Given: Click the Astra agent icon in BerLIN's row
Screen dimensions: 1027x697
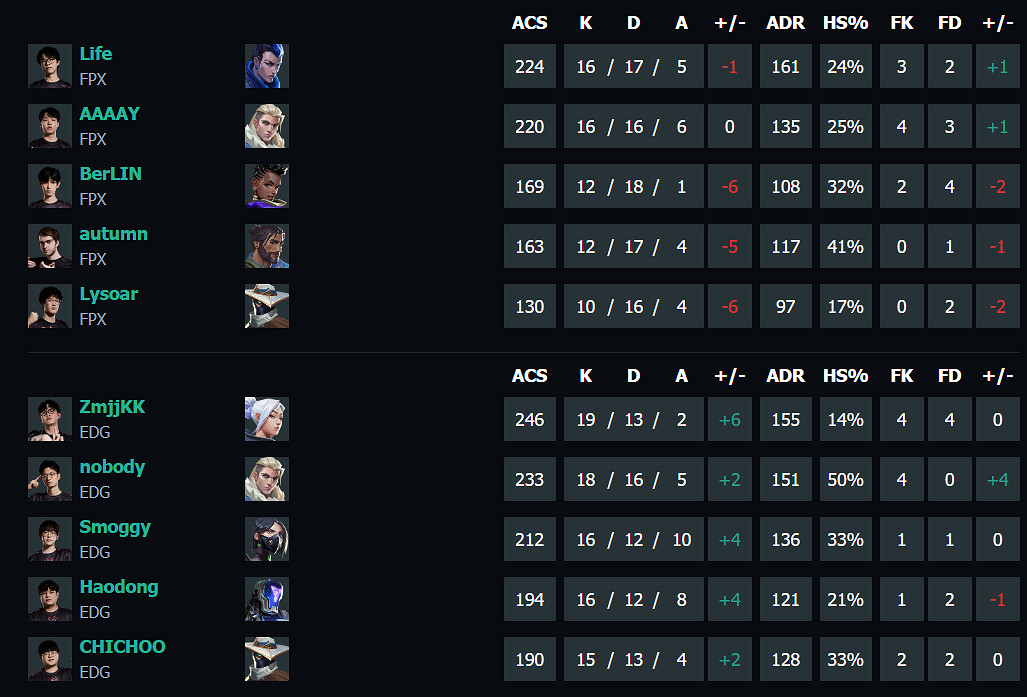Looking at the screenshot, I should pos(266,186).
